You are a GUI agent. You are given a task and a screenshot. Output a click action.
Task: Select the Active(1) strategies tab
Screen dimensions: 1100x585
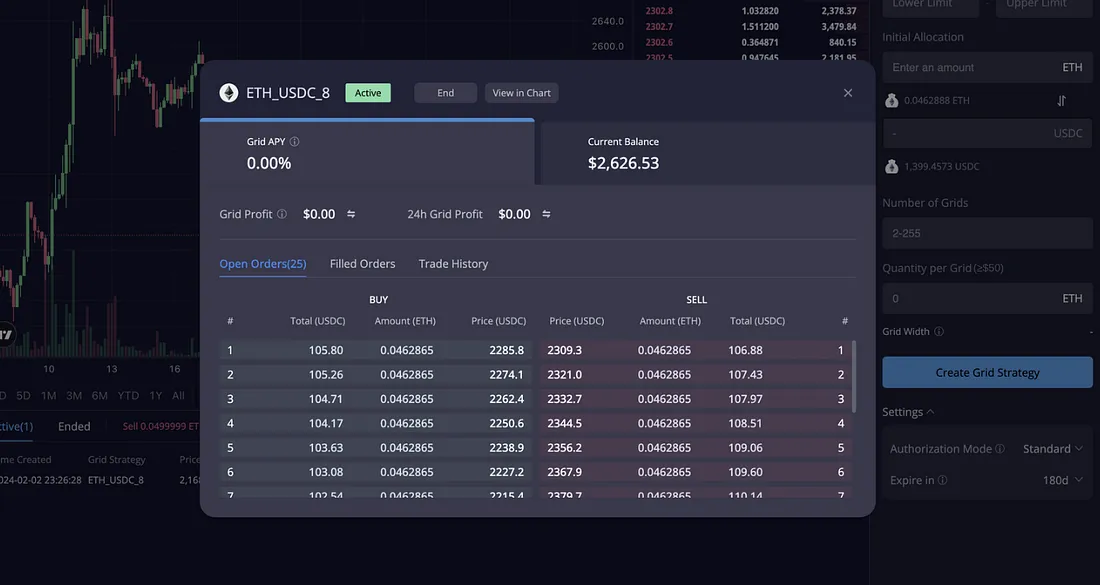coord(16,426)
